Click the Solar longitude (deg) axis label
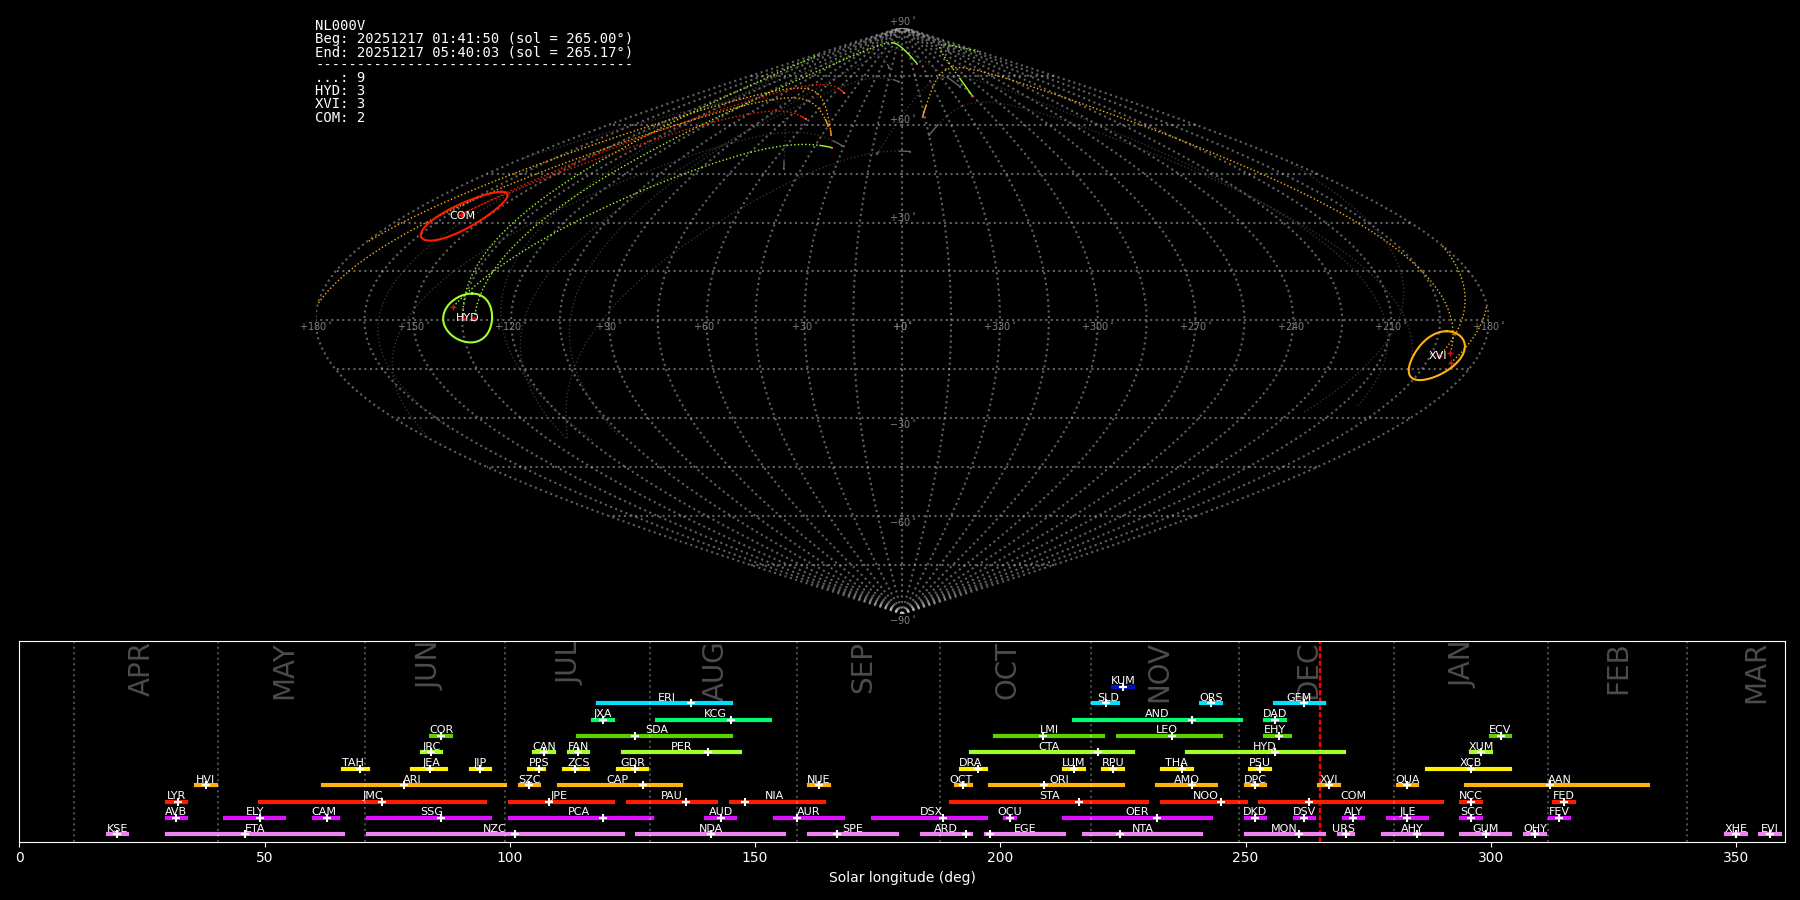 coord(901,878)
